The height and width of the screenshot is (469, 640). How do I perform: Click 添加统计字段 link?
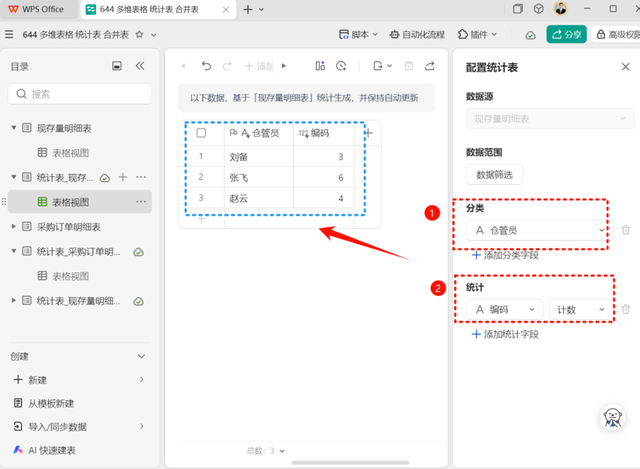point(505,334)
